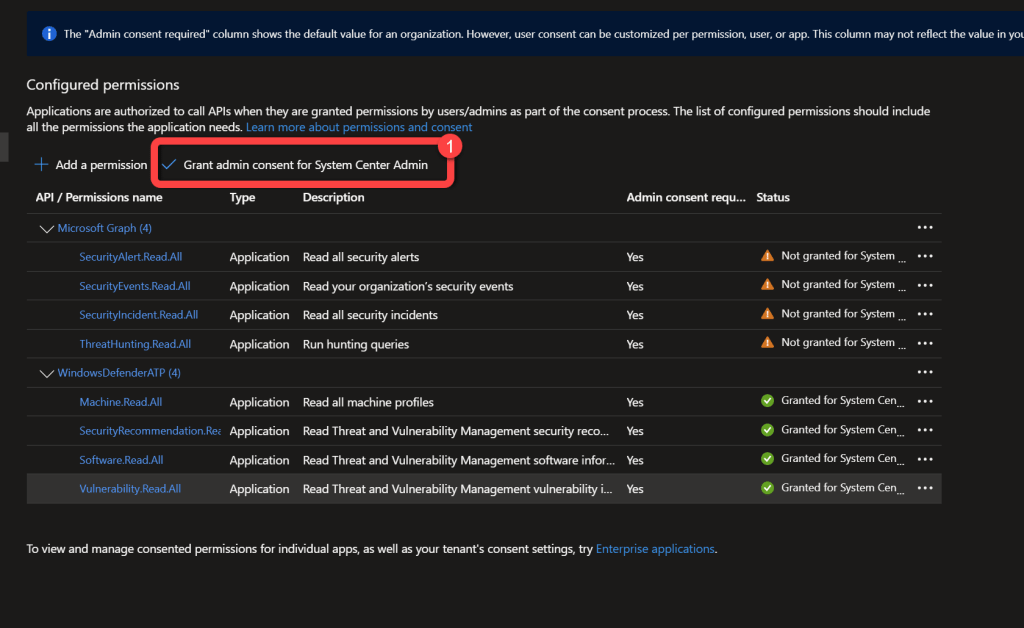Open ellipsis menu for Machine.Read.All row
The height and width of the screenshot is (628, 1024).
tap(924, 402)
